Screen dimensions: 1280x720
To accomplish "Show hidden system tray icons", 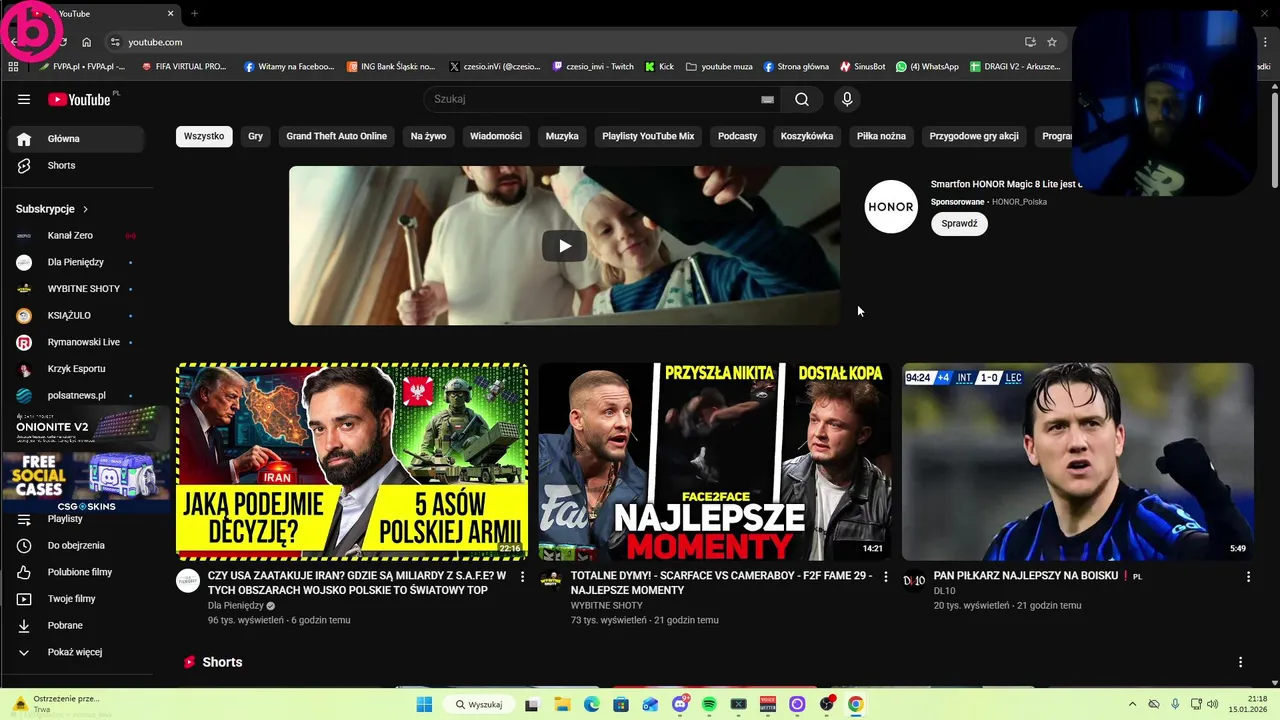I will (x=1132, y=704).
